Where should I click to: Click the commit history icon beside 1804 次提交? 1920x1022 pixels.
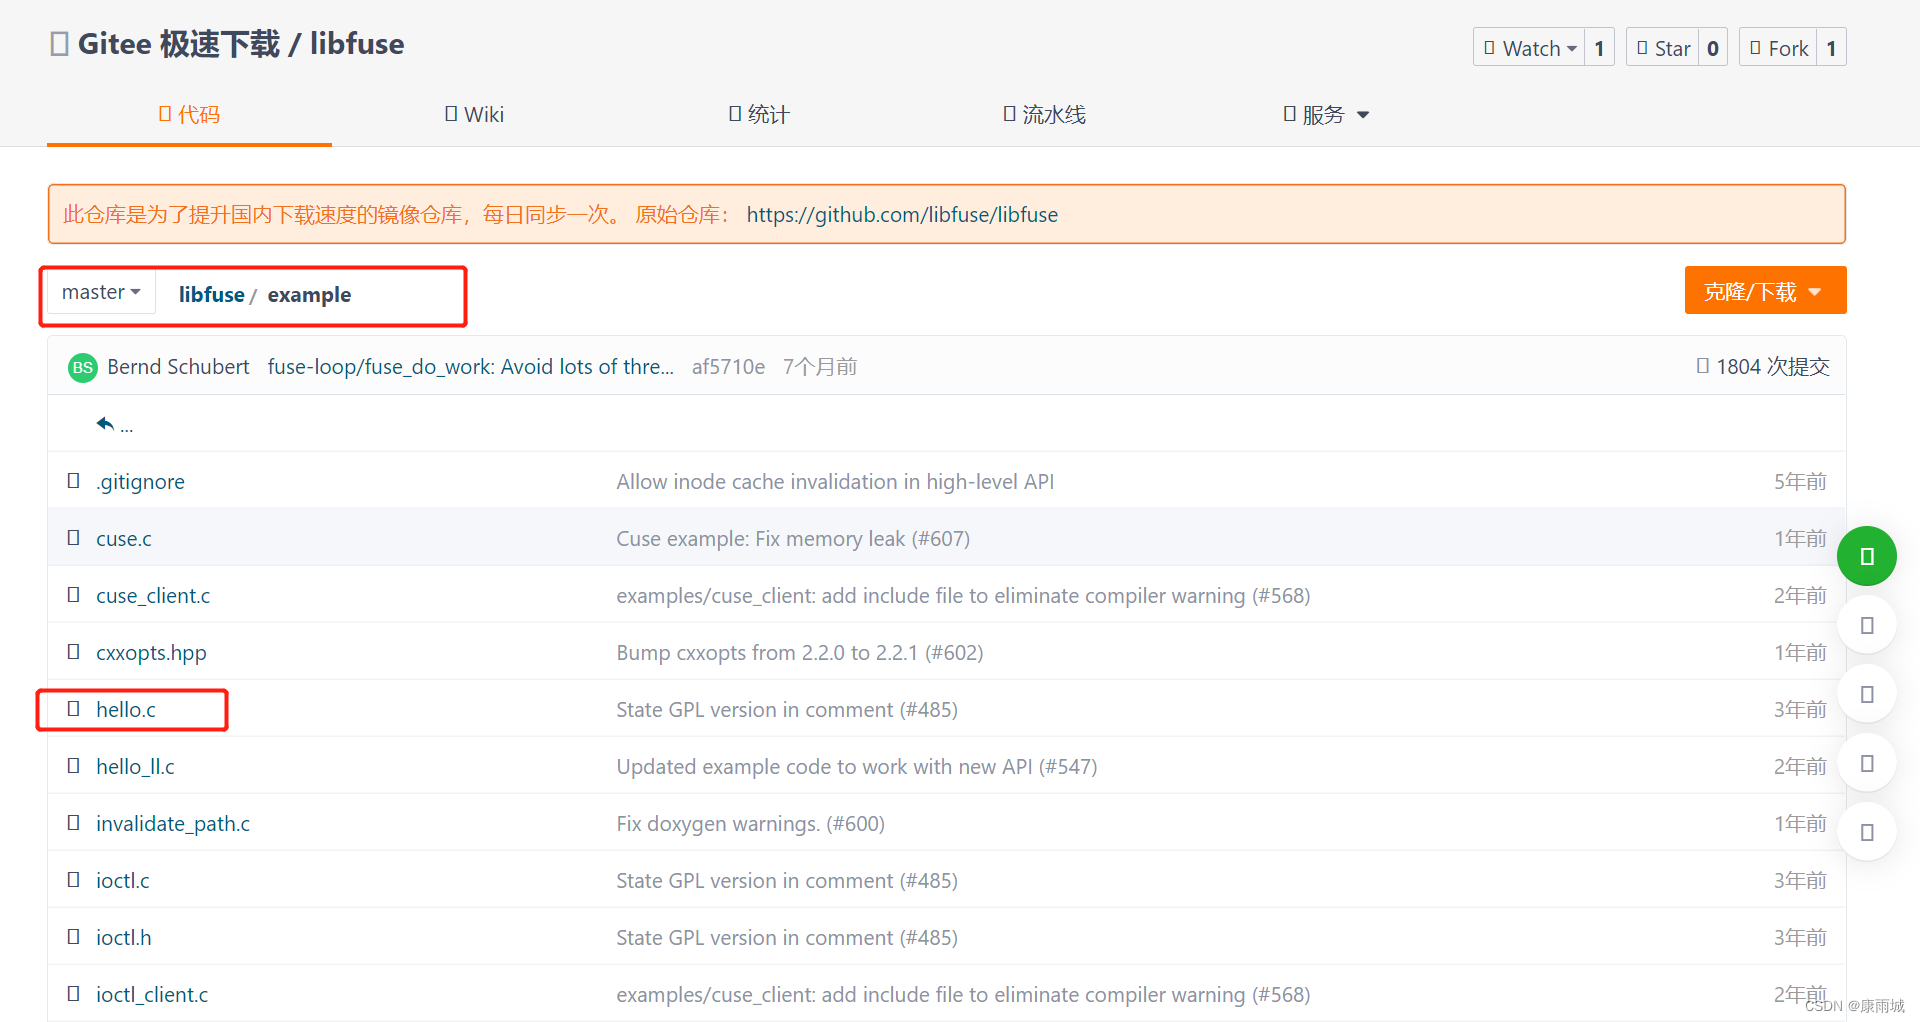pos(1703,366)
